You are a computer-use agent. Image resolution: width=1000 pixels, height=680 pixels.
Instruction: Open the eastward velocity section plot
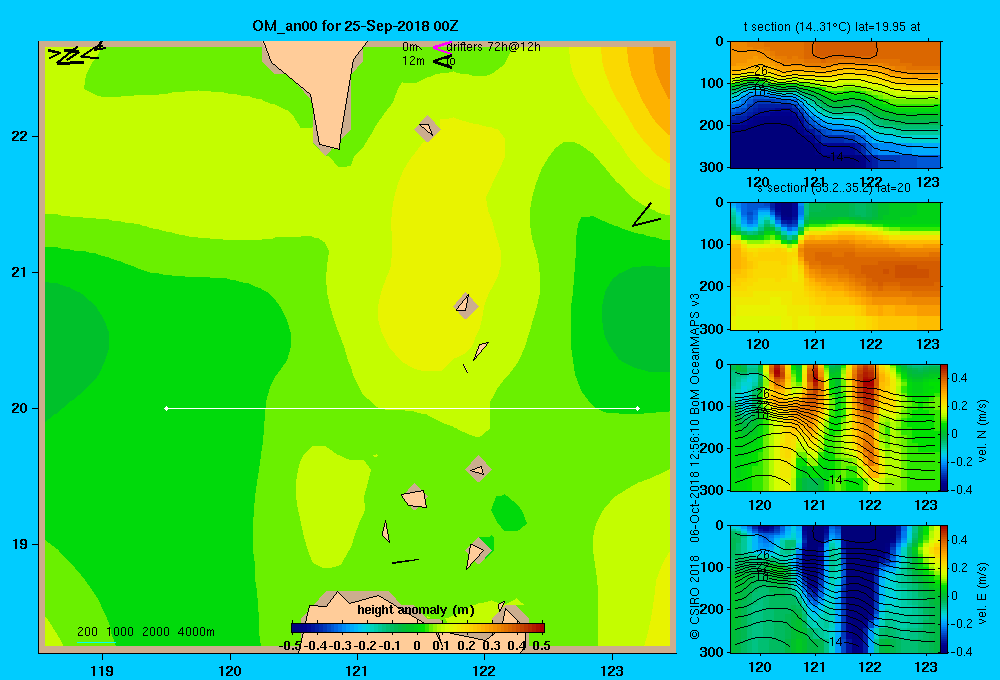(835, 589)
